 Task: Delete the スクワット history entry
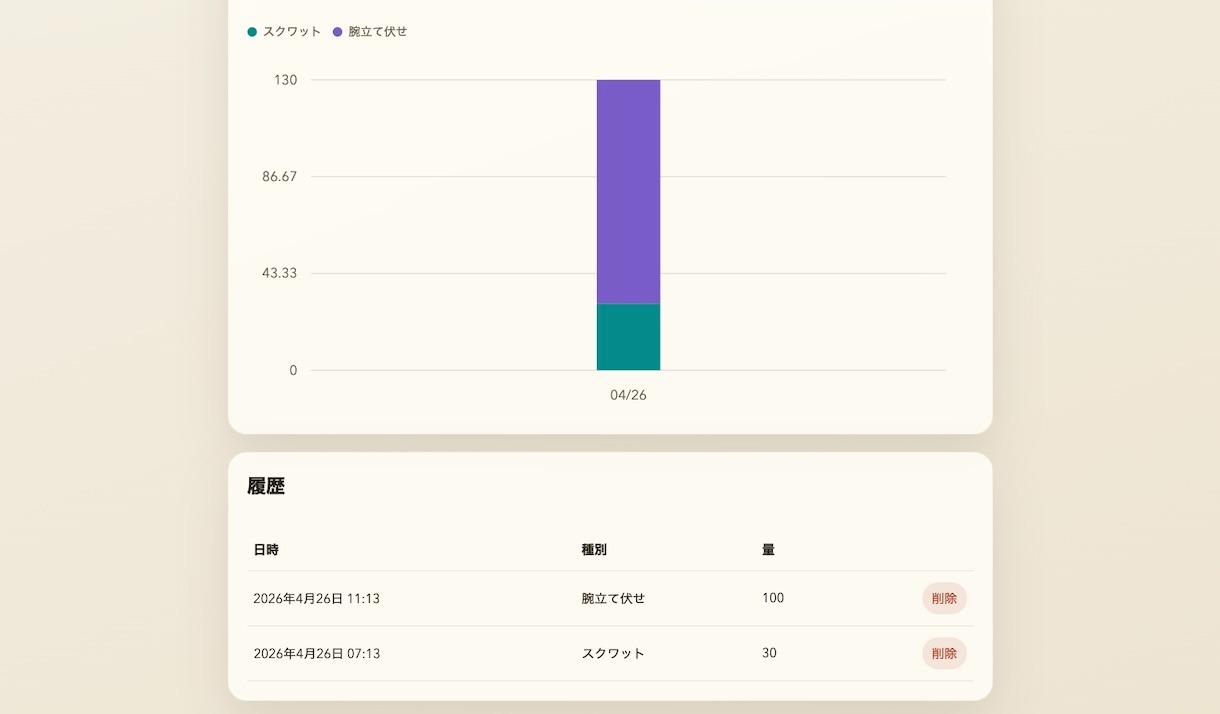tap(943, 654)
